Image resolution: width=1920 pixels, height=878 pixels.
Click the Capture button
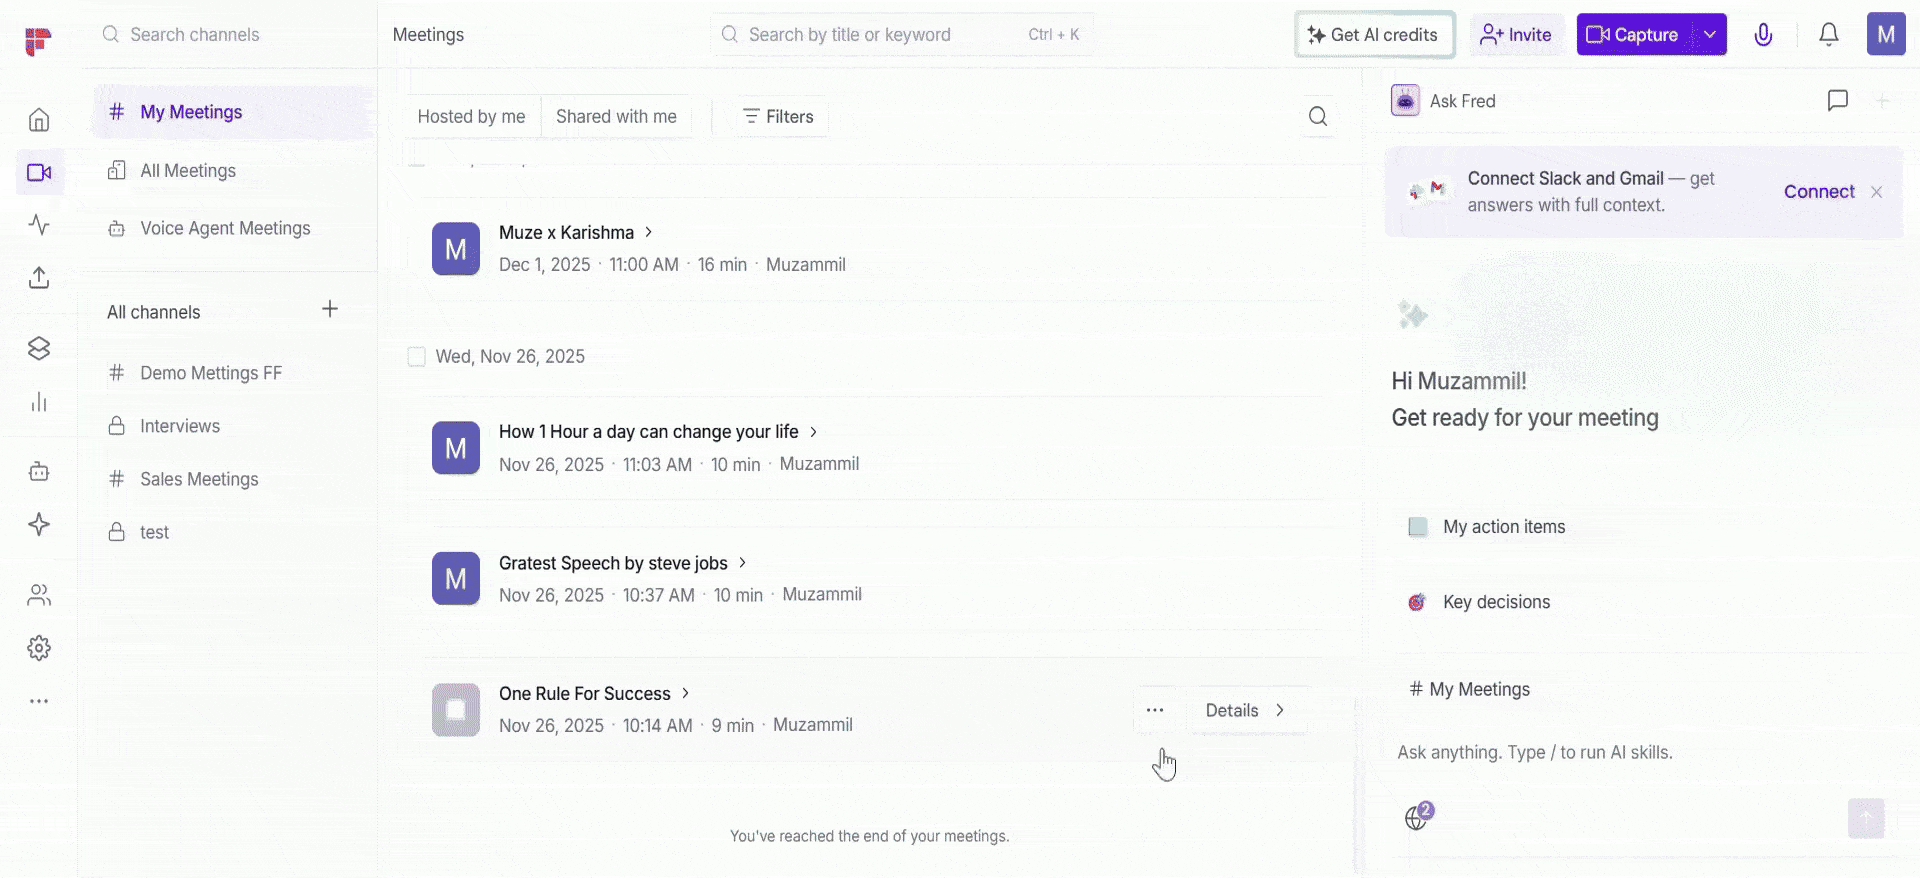[1634, 35]
